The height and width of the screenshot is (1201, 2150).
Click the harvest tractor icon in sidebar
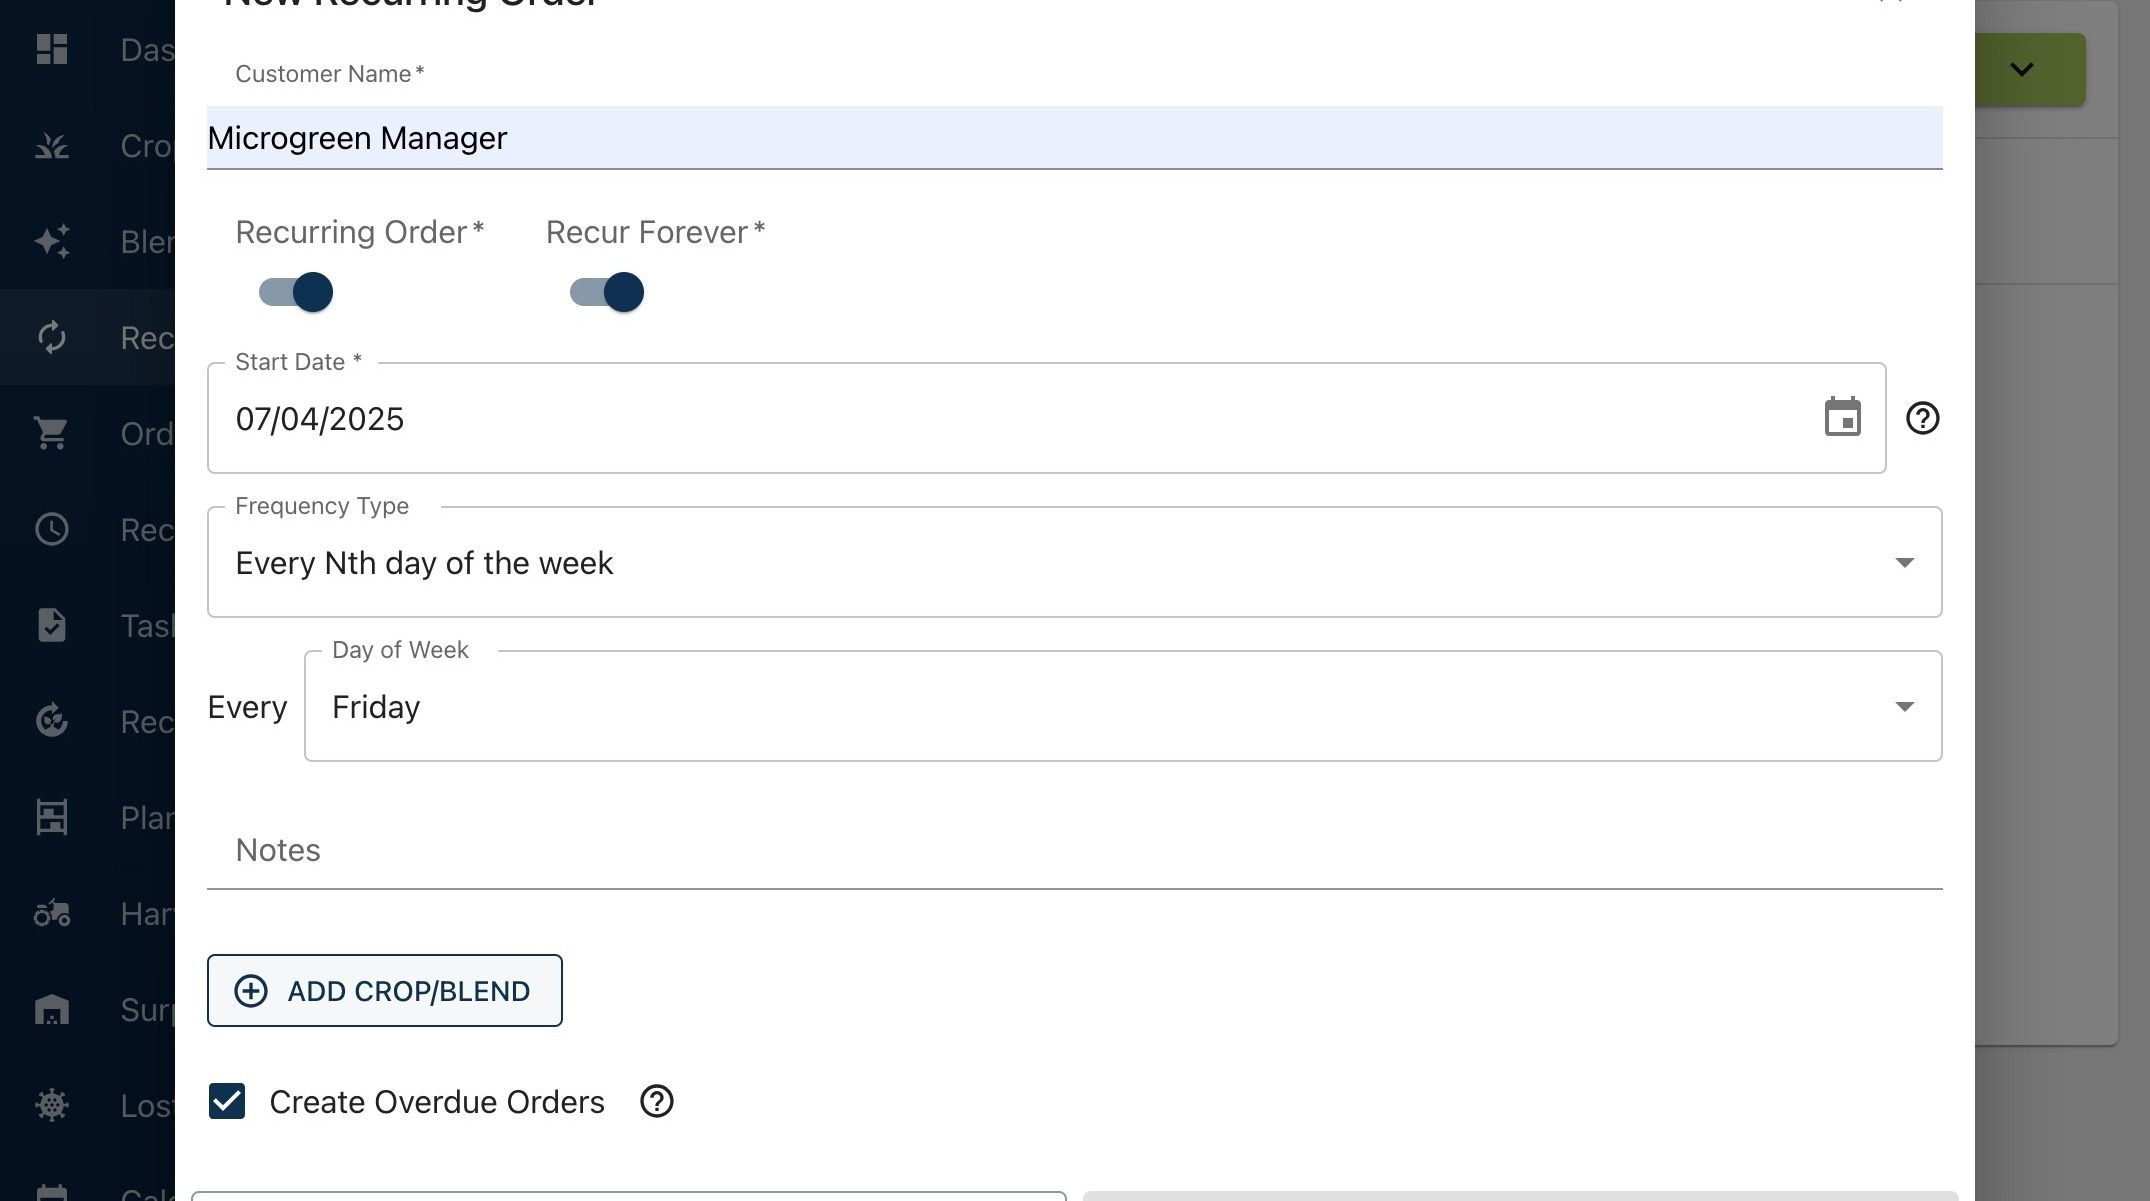click(52, 913)
